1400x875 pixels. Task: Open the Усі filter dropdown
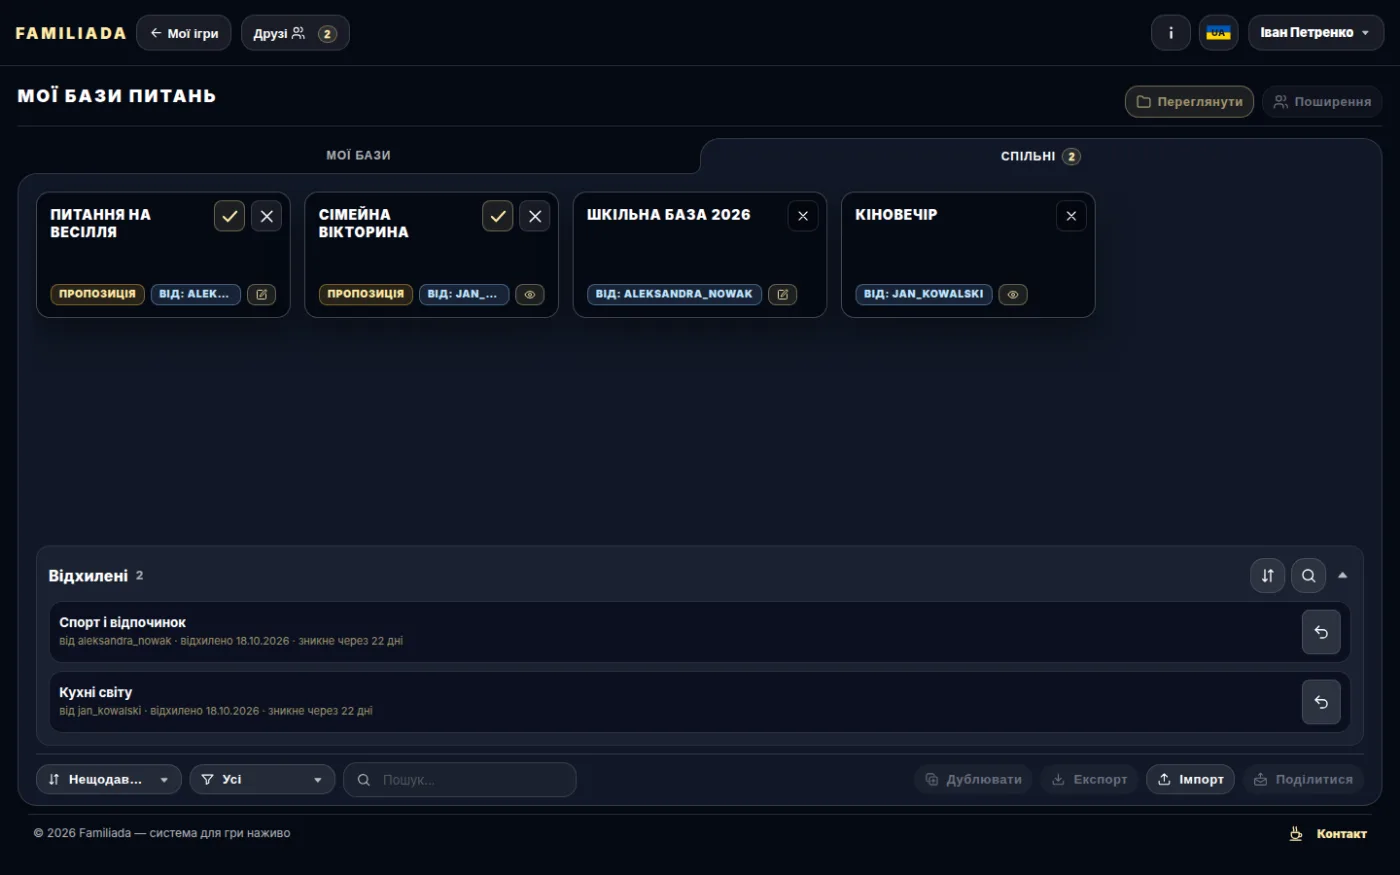[x=262, y=779]
